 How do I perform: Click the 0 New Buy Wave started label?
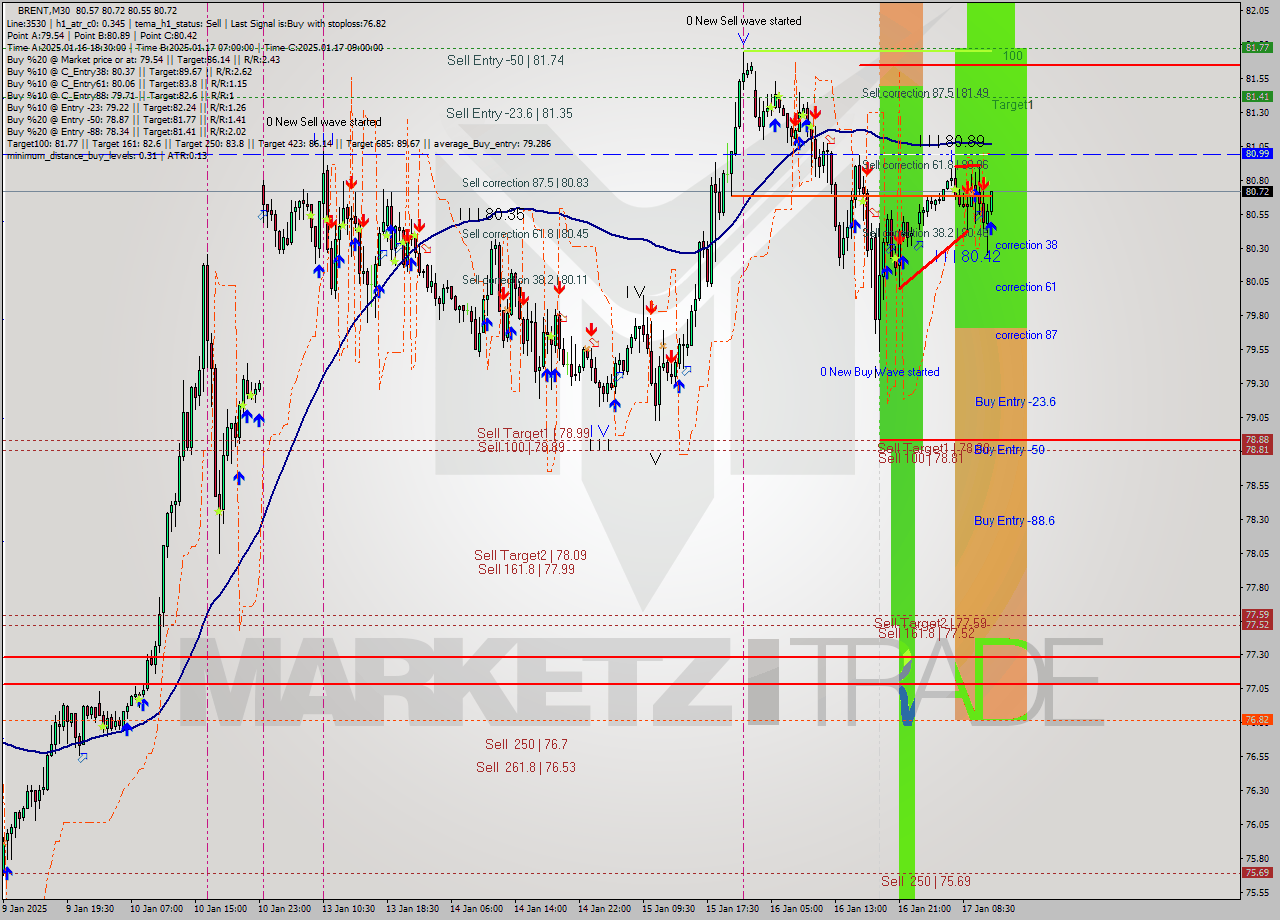point(880,372)
